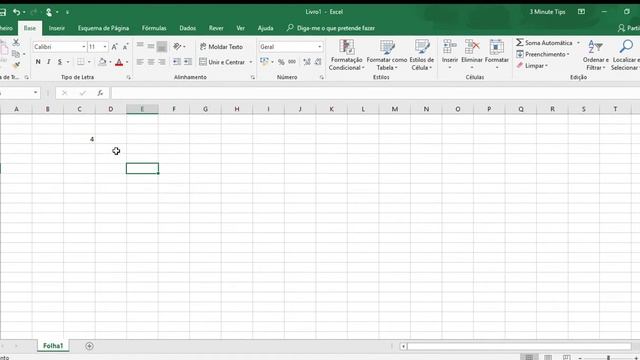This screenshot has width=640, height=360.
Task: Click the Copy icon
Action: (x=16, y=53)
